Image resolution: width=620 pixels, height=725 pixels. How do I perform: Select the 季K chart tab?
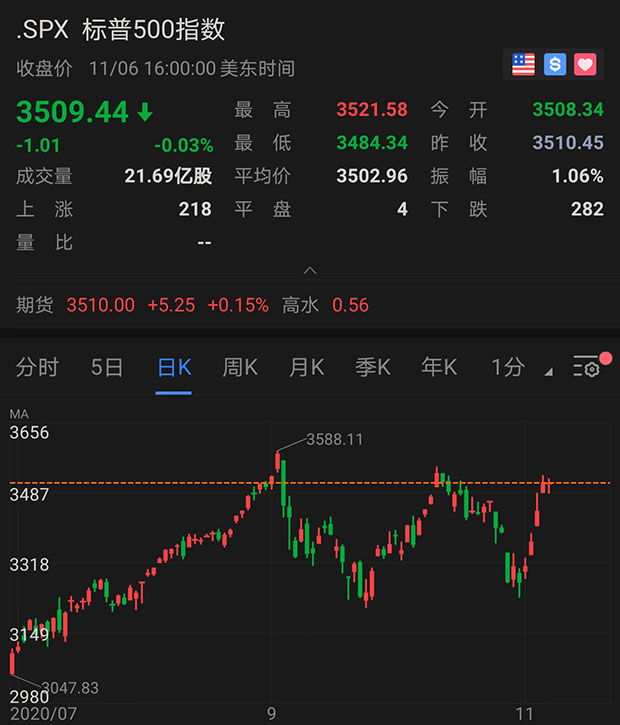(373, 368)
